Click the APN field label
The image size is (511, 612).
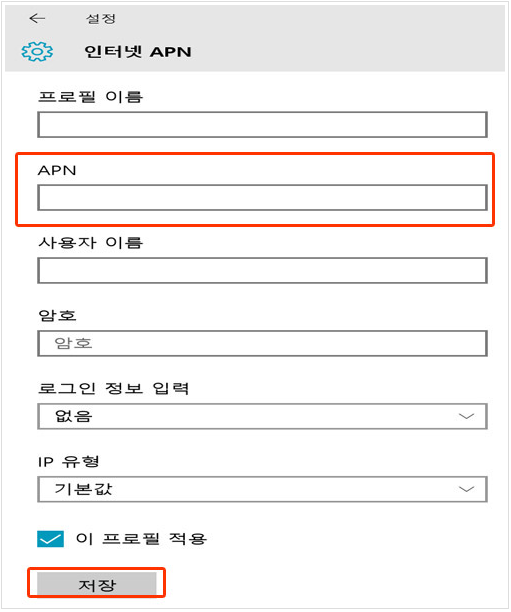click(x=57, y=171)
